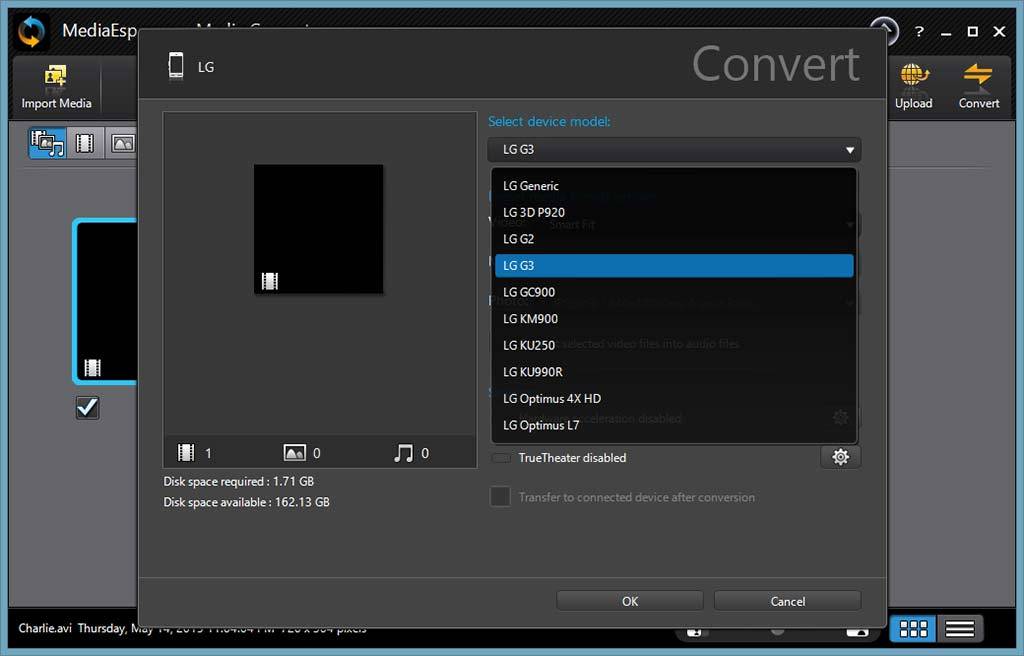This screenshot has width=1024, height=656.
Task: Click the video count film icon
Action: [186, 452]
